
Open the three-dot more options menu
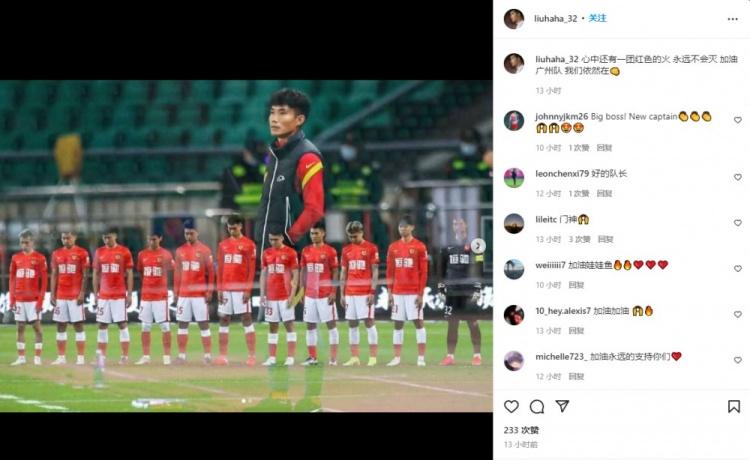click(732, 19)
